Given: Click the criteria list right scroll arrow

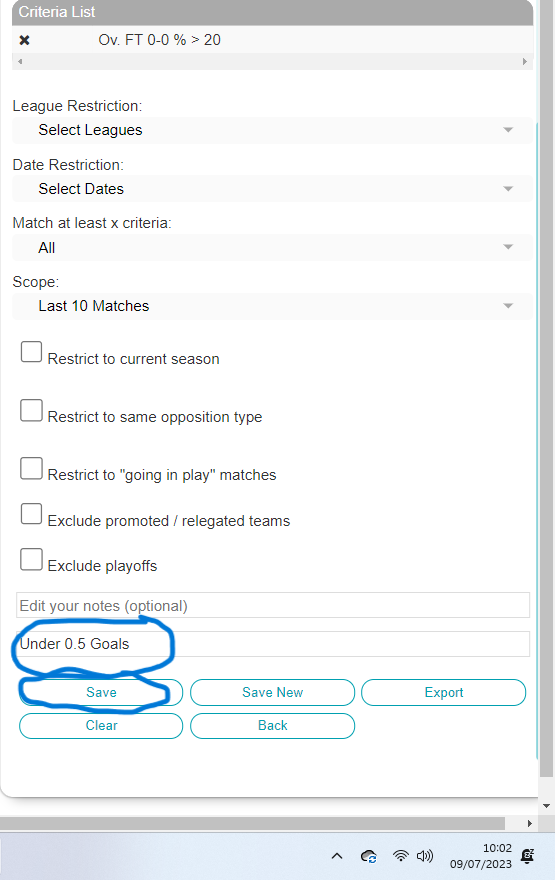Looking at the screenshot, I should pyautogui.click(x=525, y=62).
